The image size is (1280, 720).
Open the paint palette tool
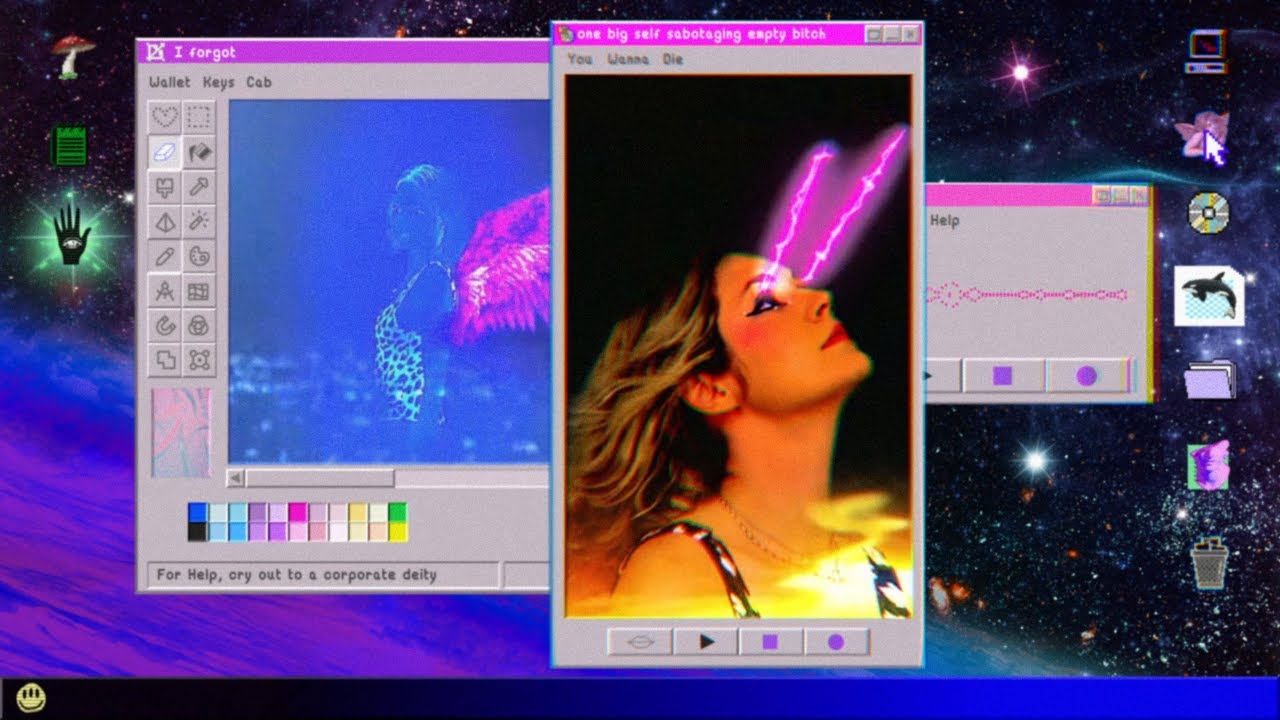(199, 256)
